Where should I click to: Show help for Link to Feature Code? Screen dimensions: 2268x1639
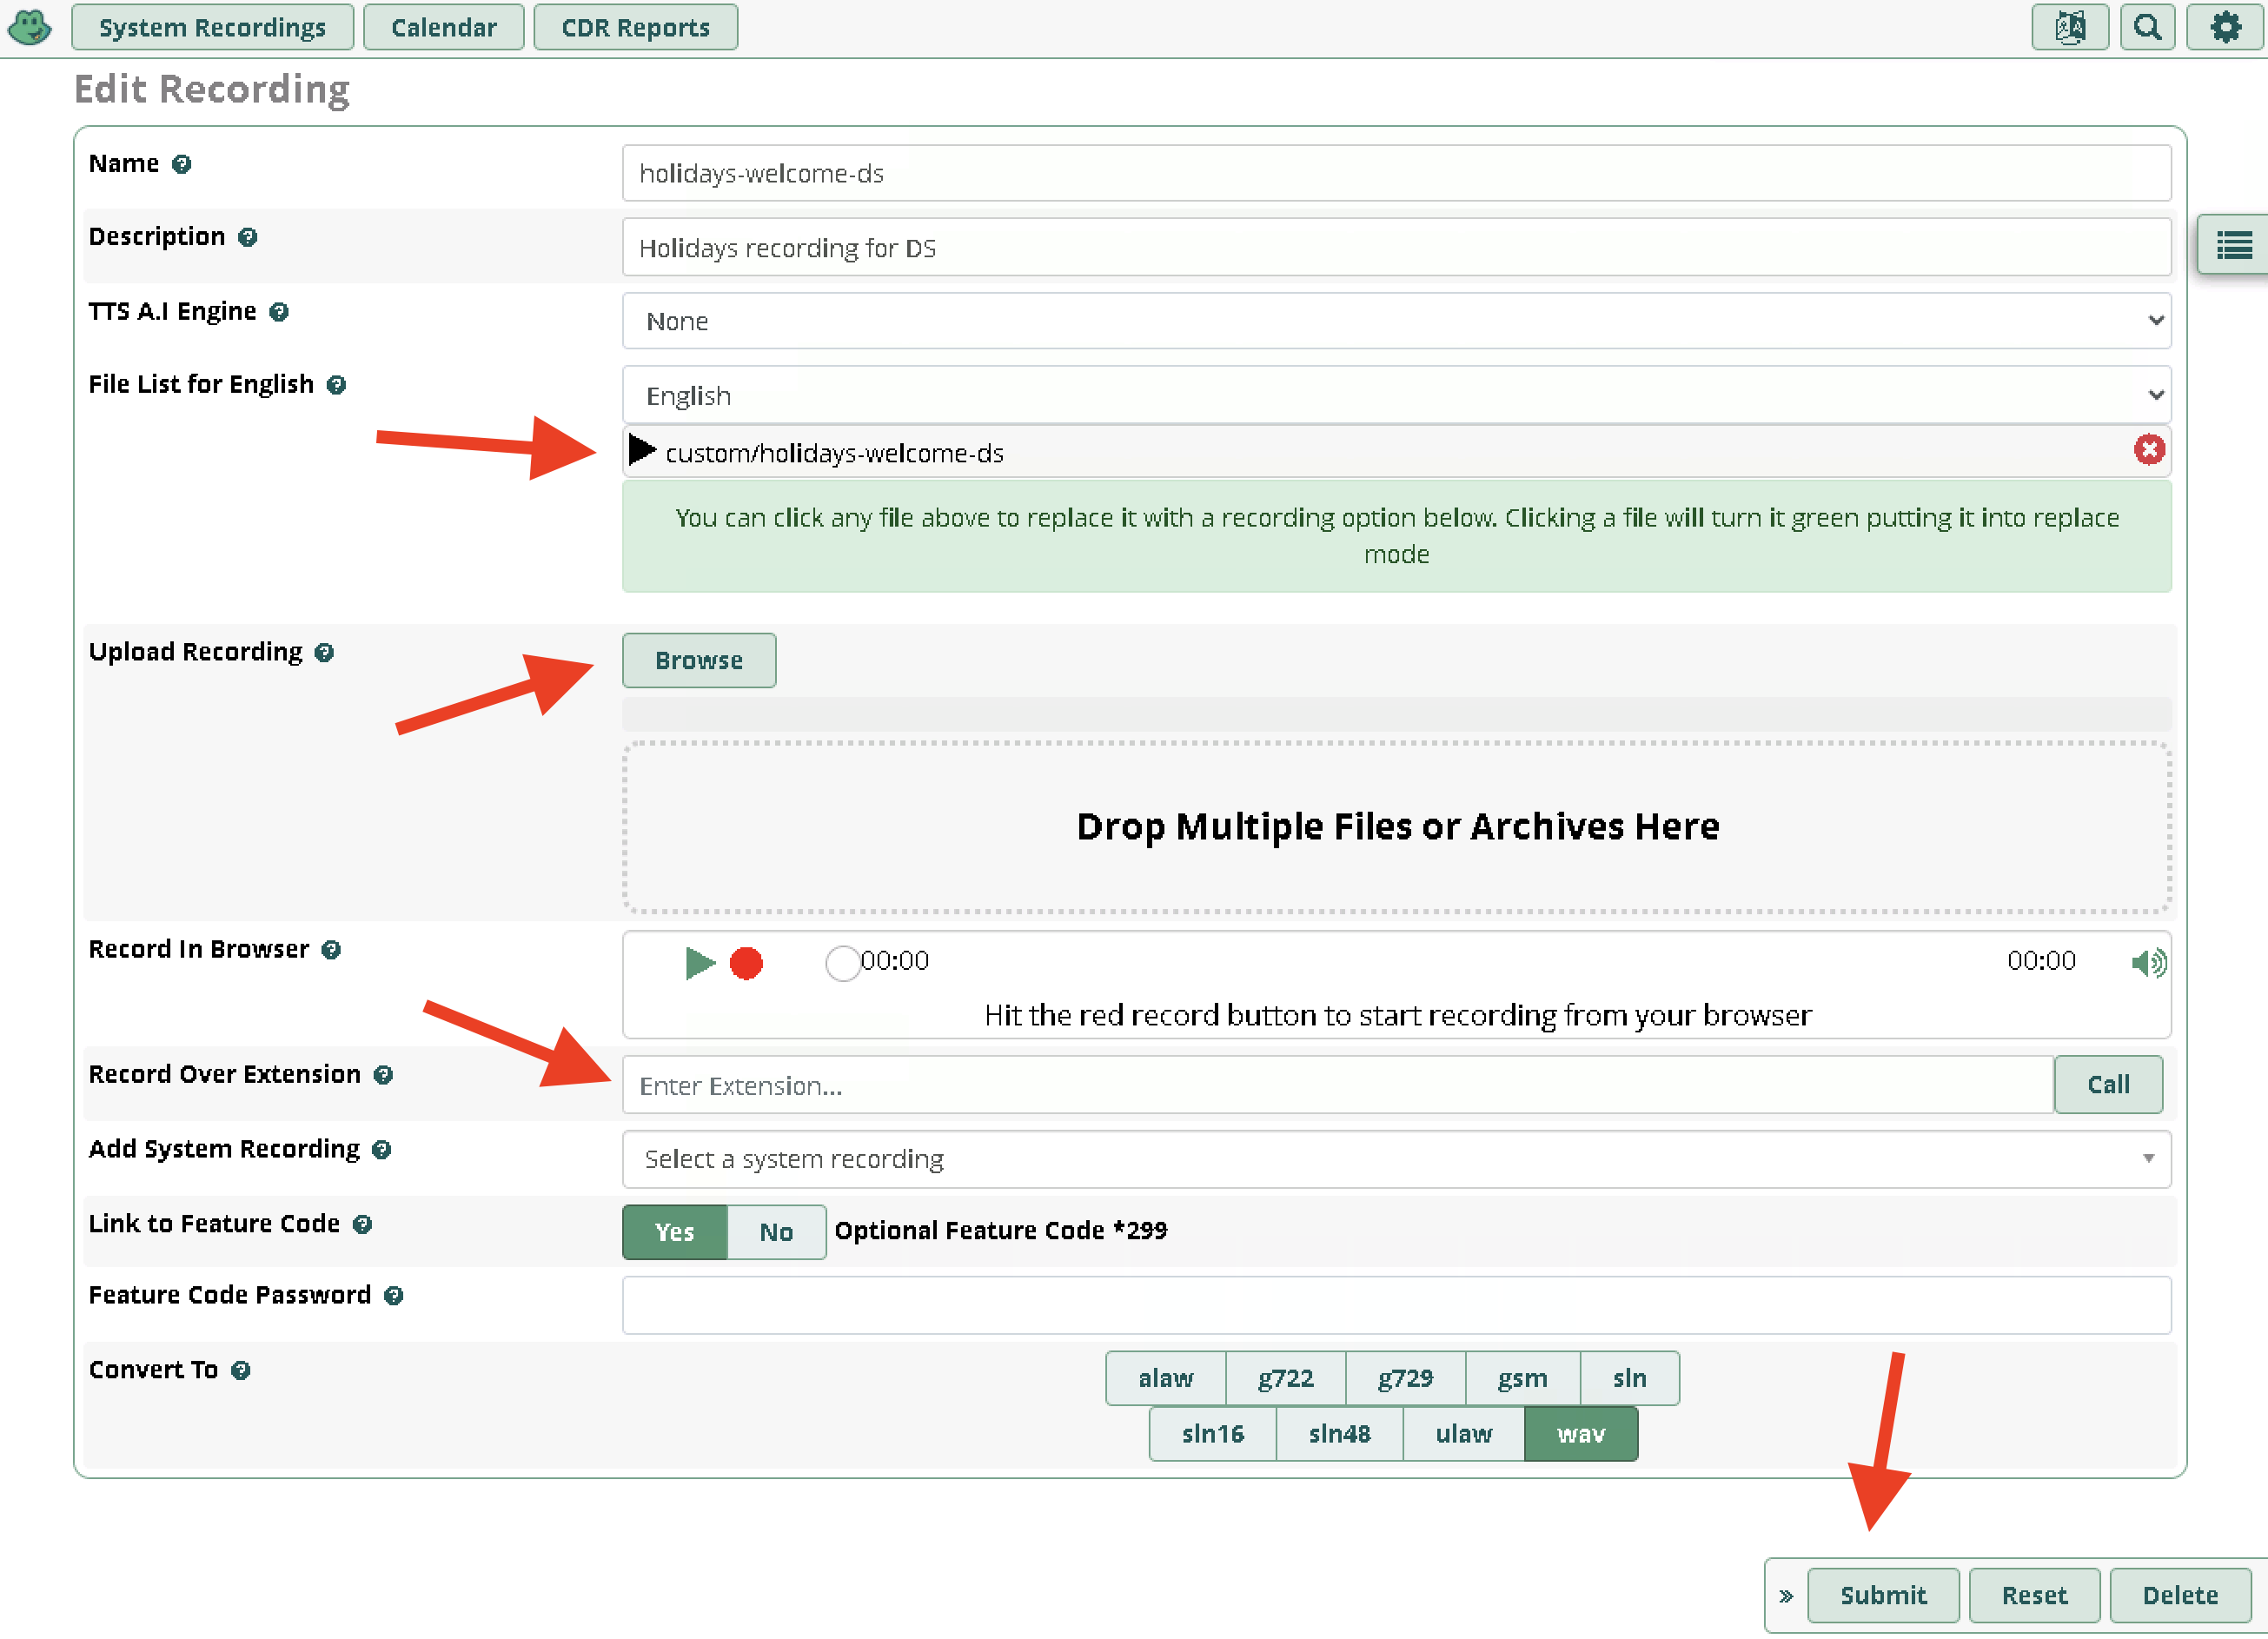tap(362, 1225)
